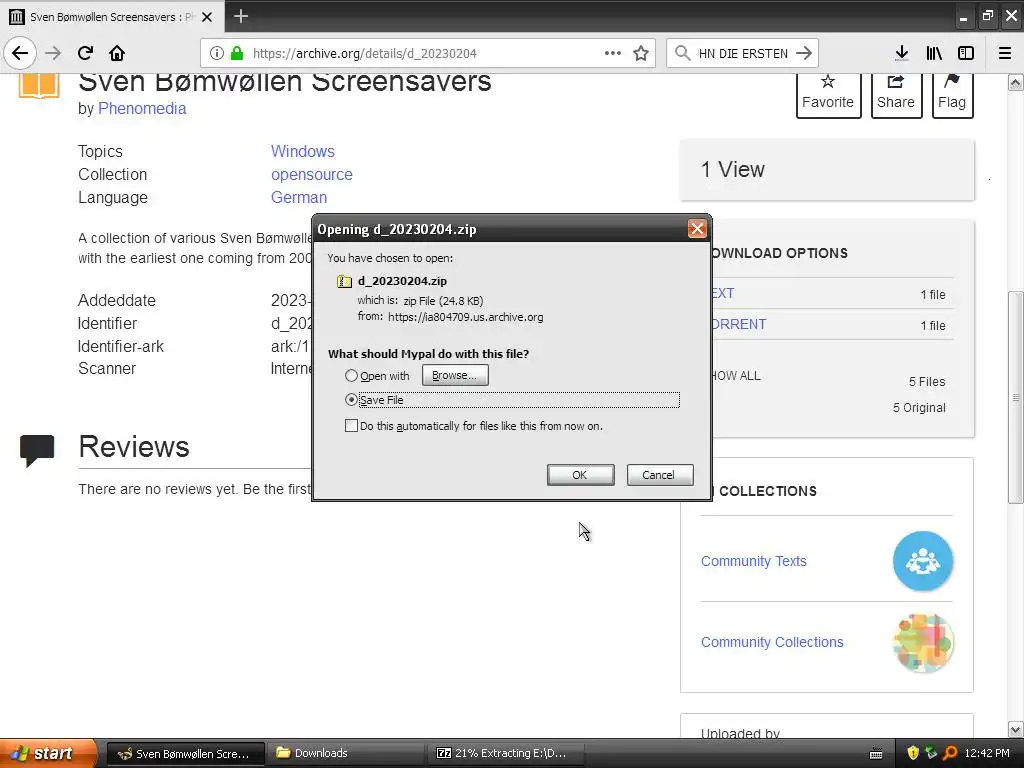Image resolution: width=1024 pixels, height=768 pixels.
Task: Click the vertical scrollbar thumb
Action: (x=1016, y=397)
